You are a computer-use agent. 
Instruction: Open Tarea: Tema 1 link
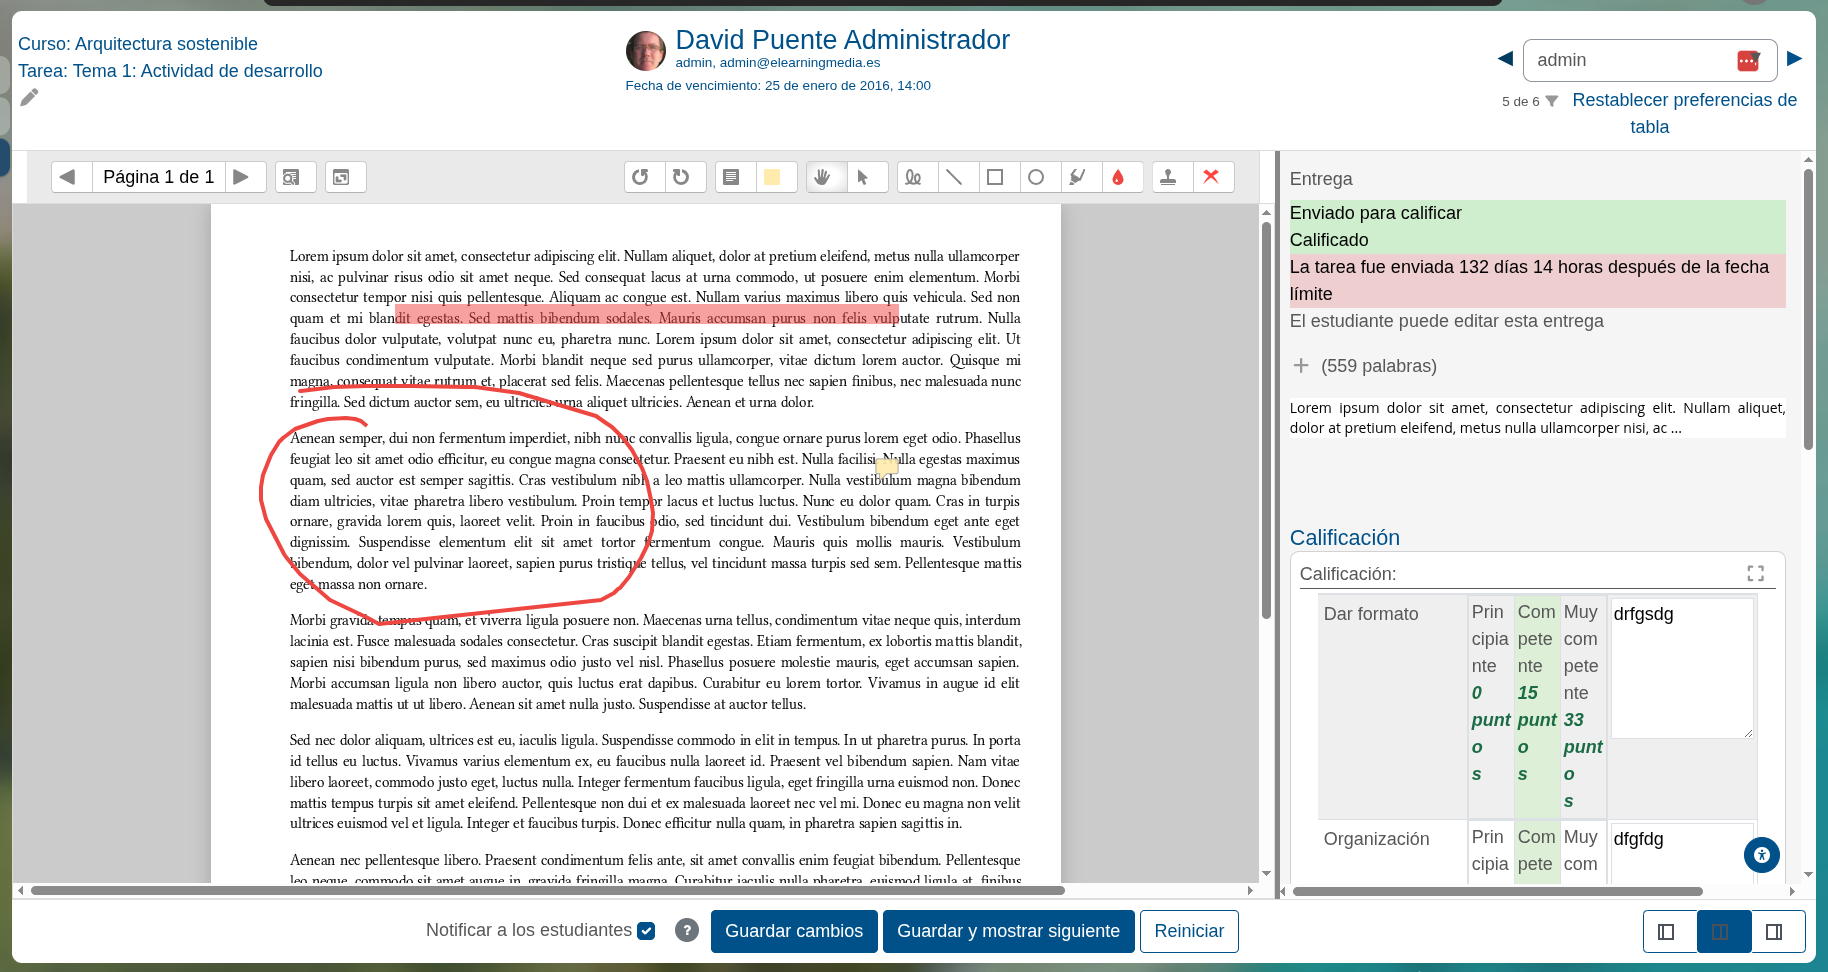click(170, 71)
